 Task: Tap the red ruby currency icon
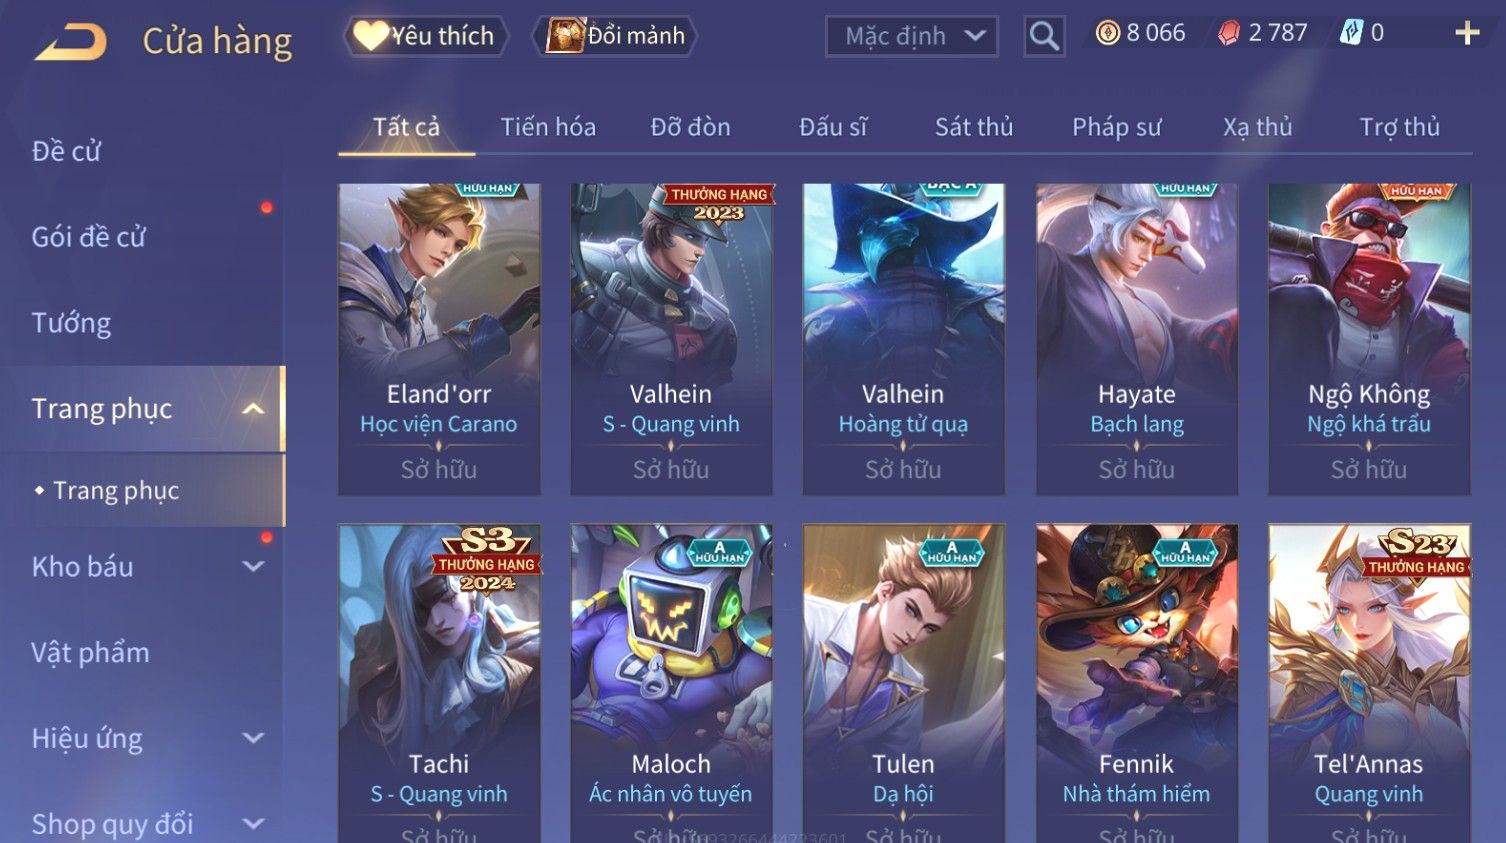(1229, 33)
